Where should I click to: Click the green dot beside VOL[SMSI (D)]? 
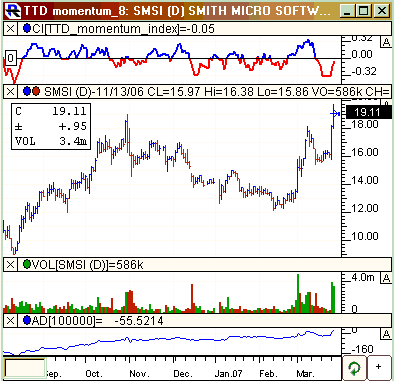(x=27, y=265)
